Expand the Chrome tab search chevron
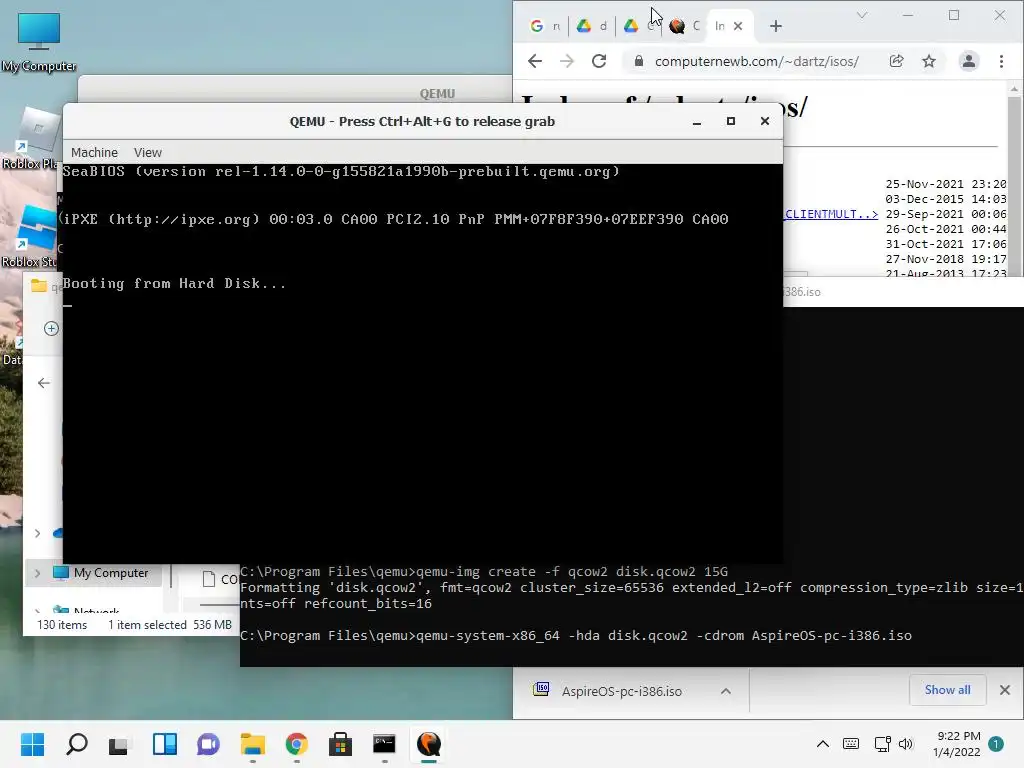Screen dimensions: 1024x768 (862, 15)
